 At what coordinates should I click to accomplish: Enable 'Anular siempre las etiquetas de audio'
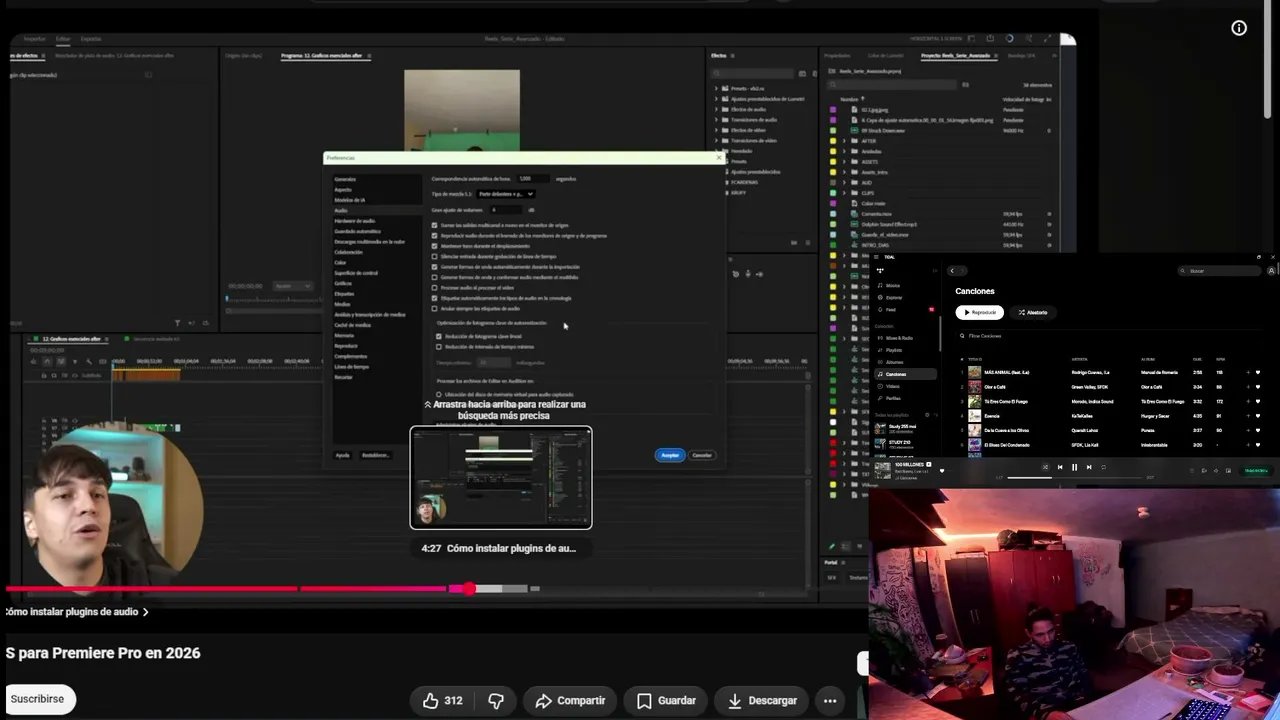(x=434, y=308)
